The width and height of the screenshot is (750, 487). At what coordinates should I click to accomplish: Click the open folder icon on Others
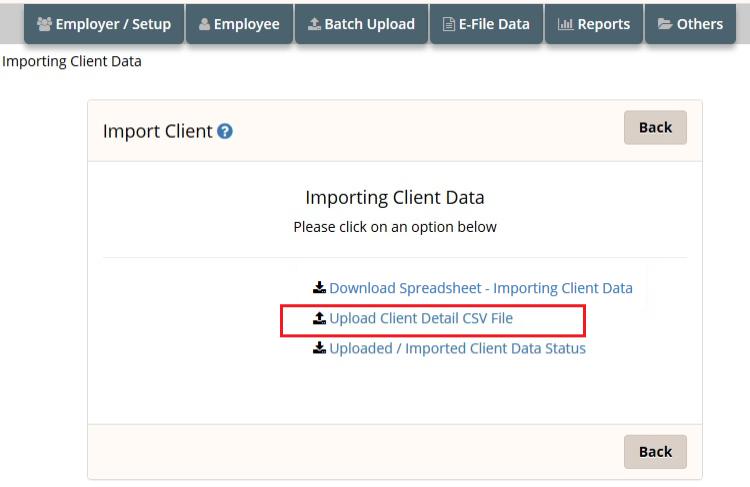coord(665,24)
